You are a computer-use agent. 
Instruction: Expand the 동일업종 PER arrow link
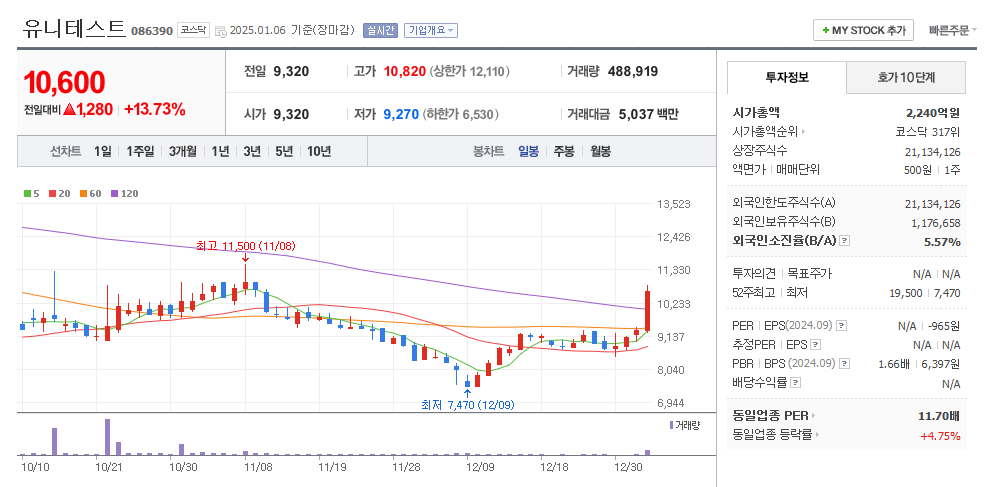tap(813, 415)
